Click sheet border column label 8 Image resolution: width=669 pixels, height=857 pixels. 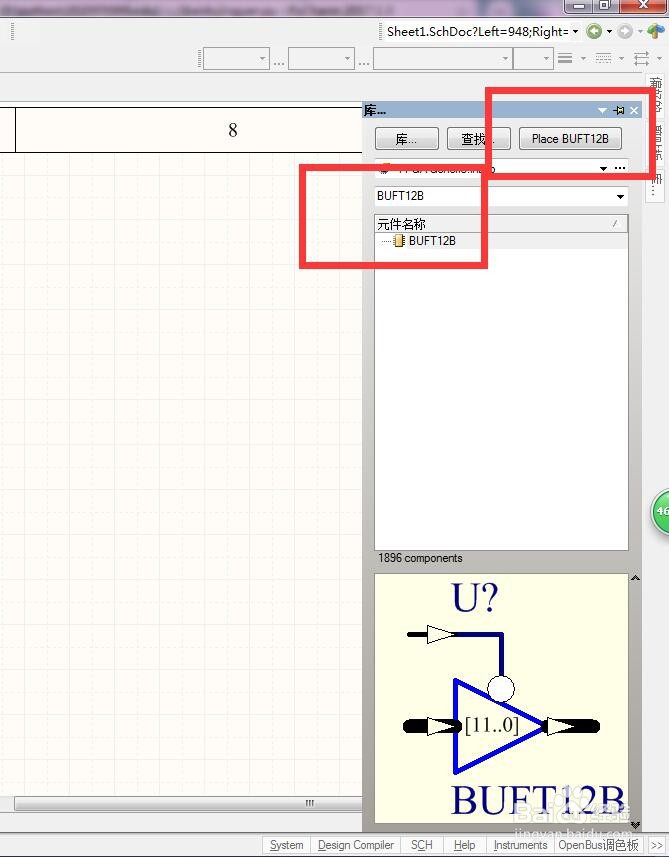[233, 130]
